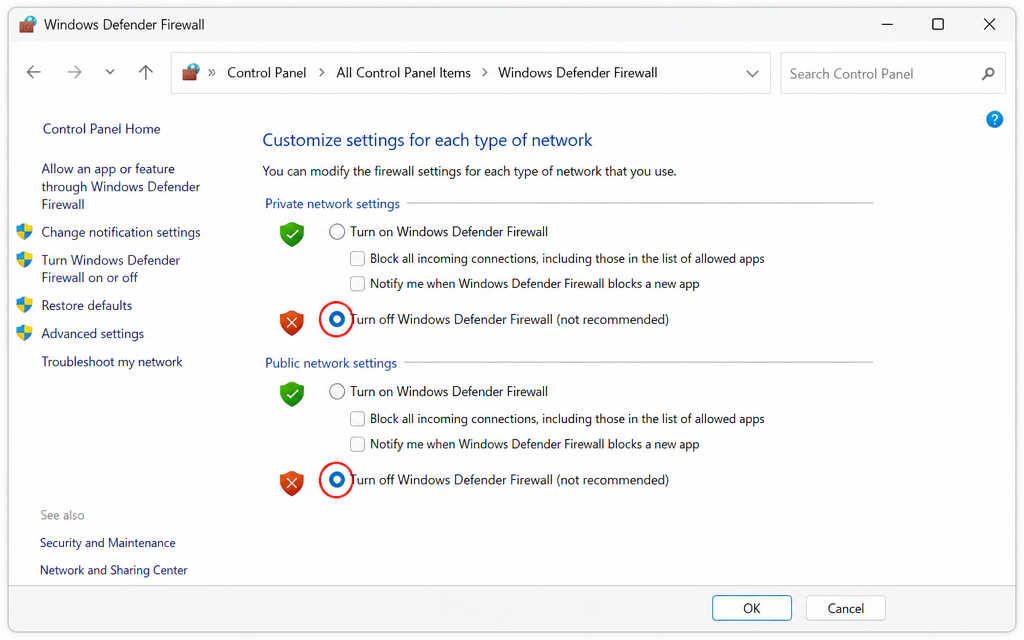Click the firewall icon in the address bar

tap(190, 72)
